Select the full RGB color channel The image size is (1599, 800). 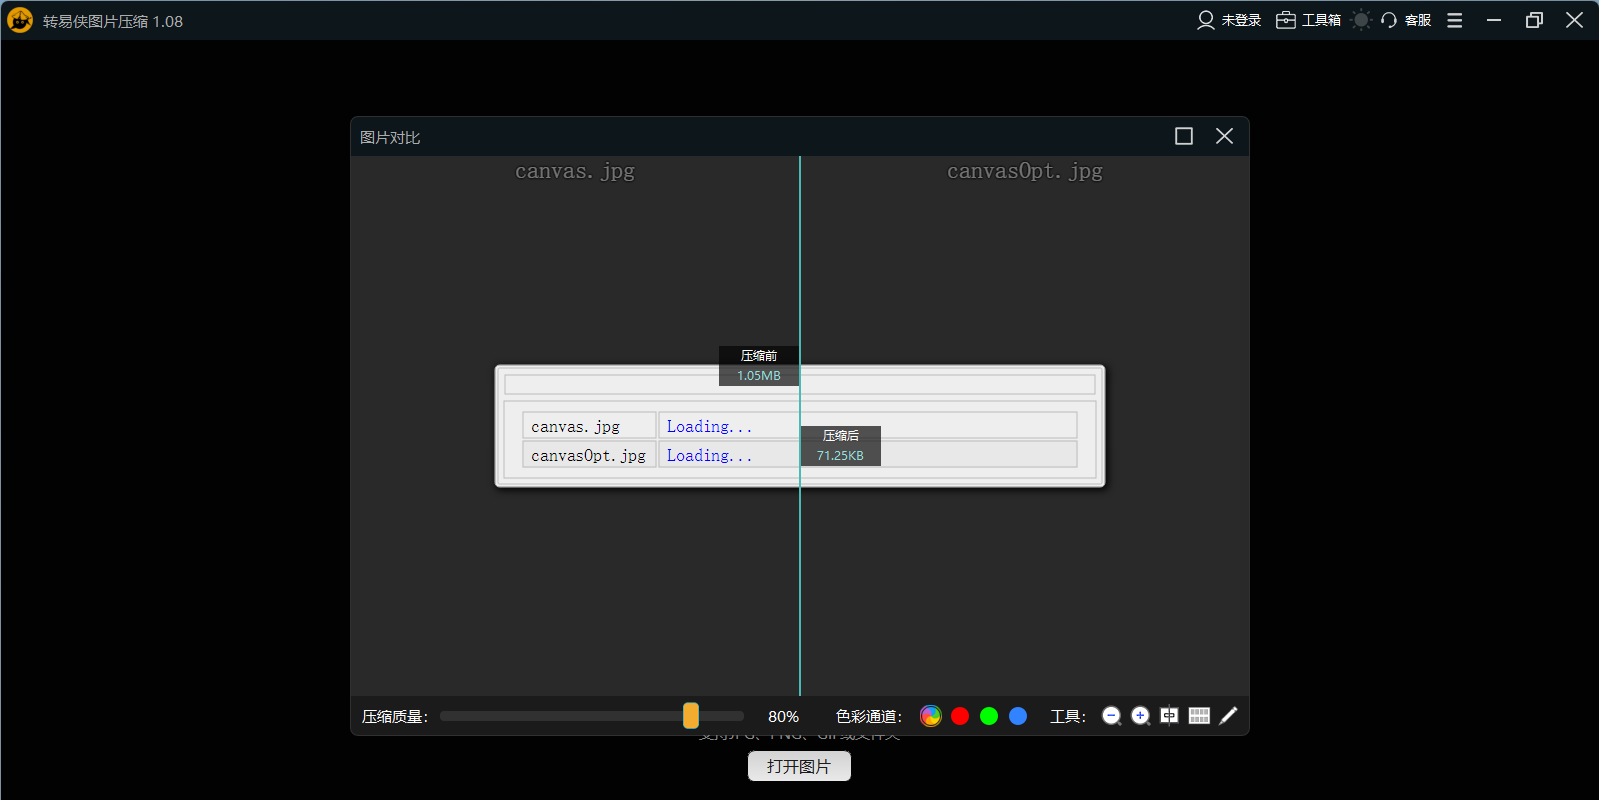pyautogui.click(x=931, y=716)
